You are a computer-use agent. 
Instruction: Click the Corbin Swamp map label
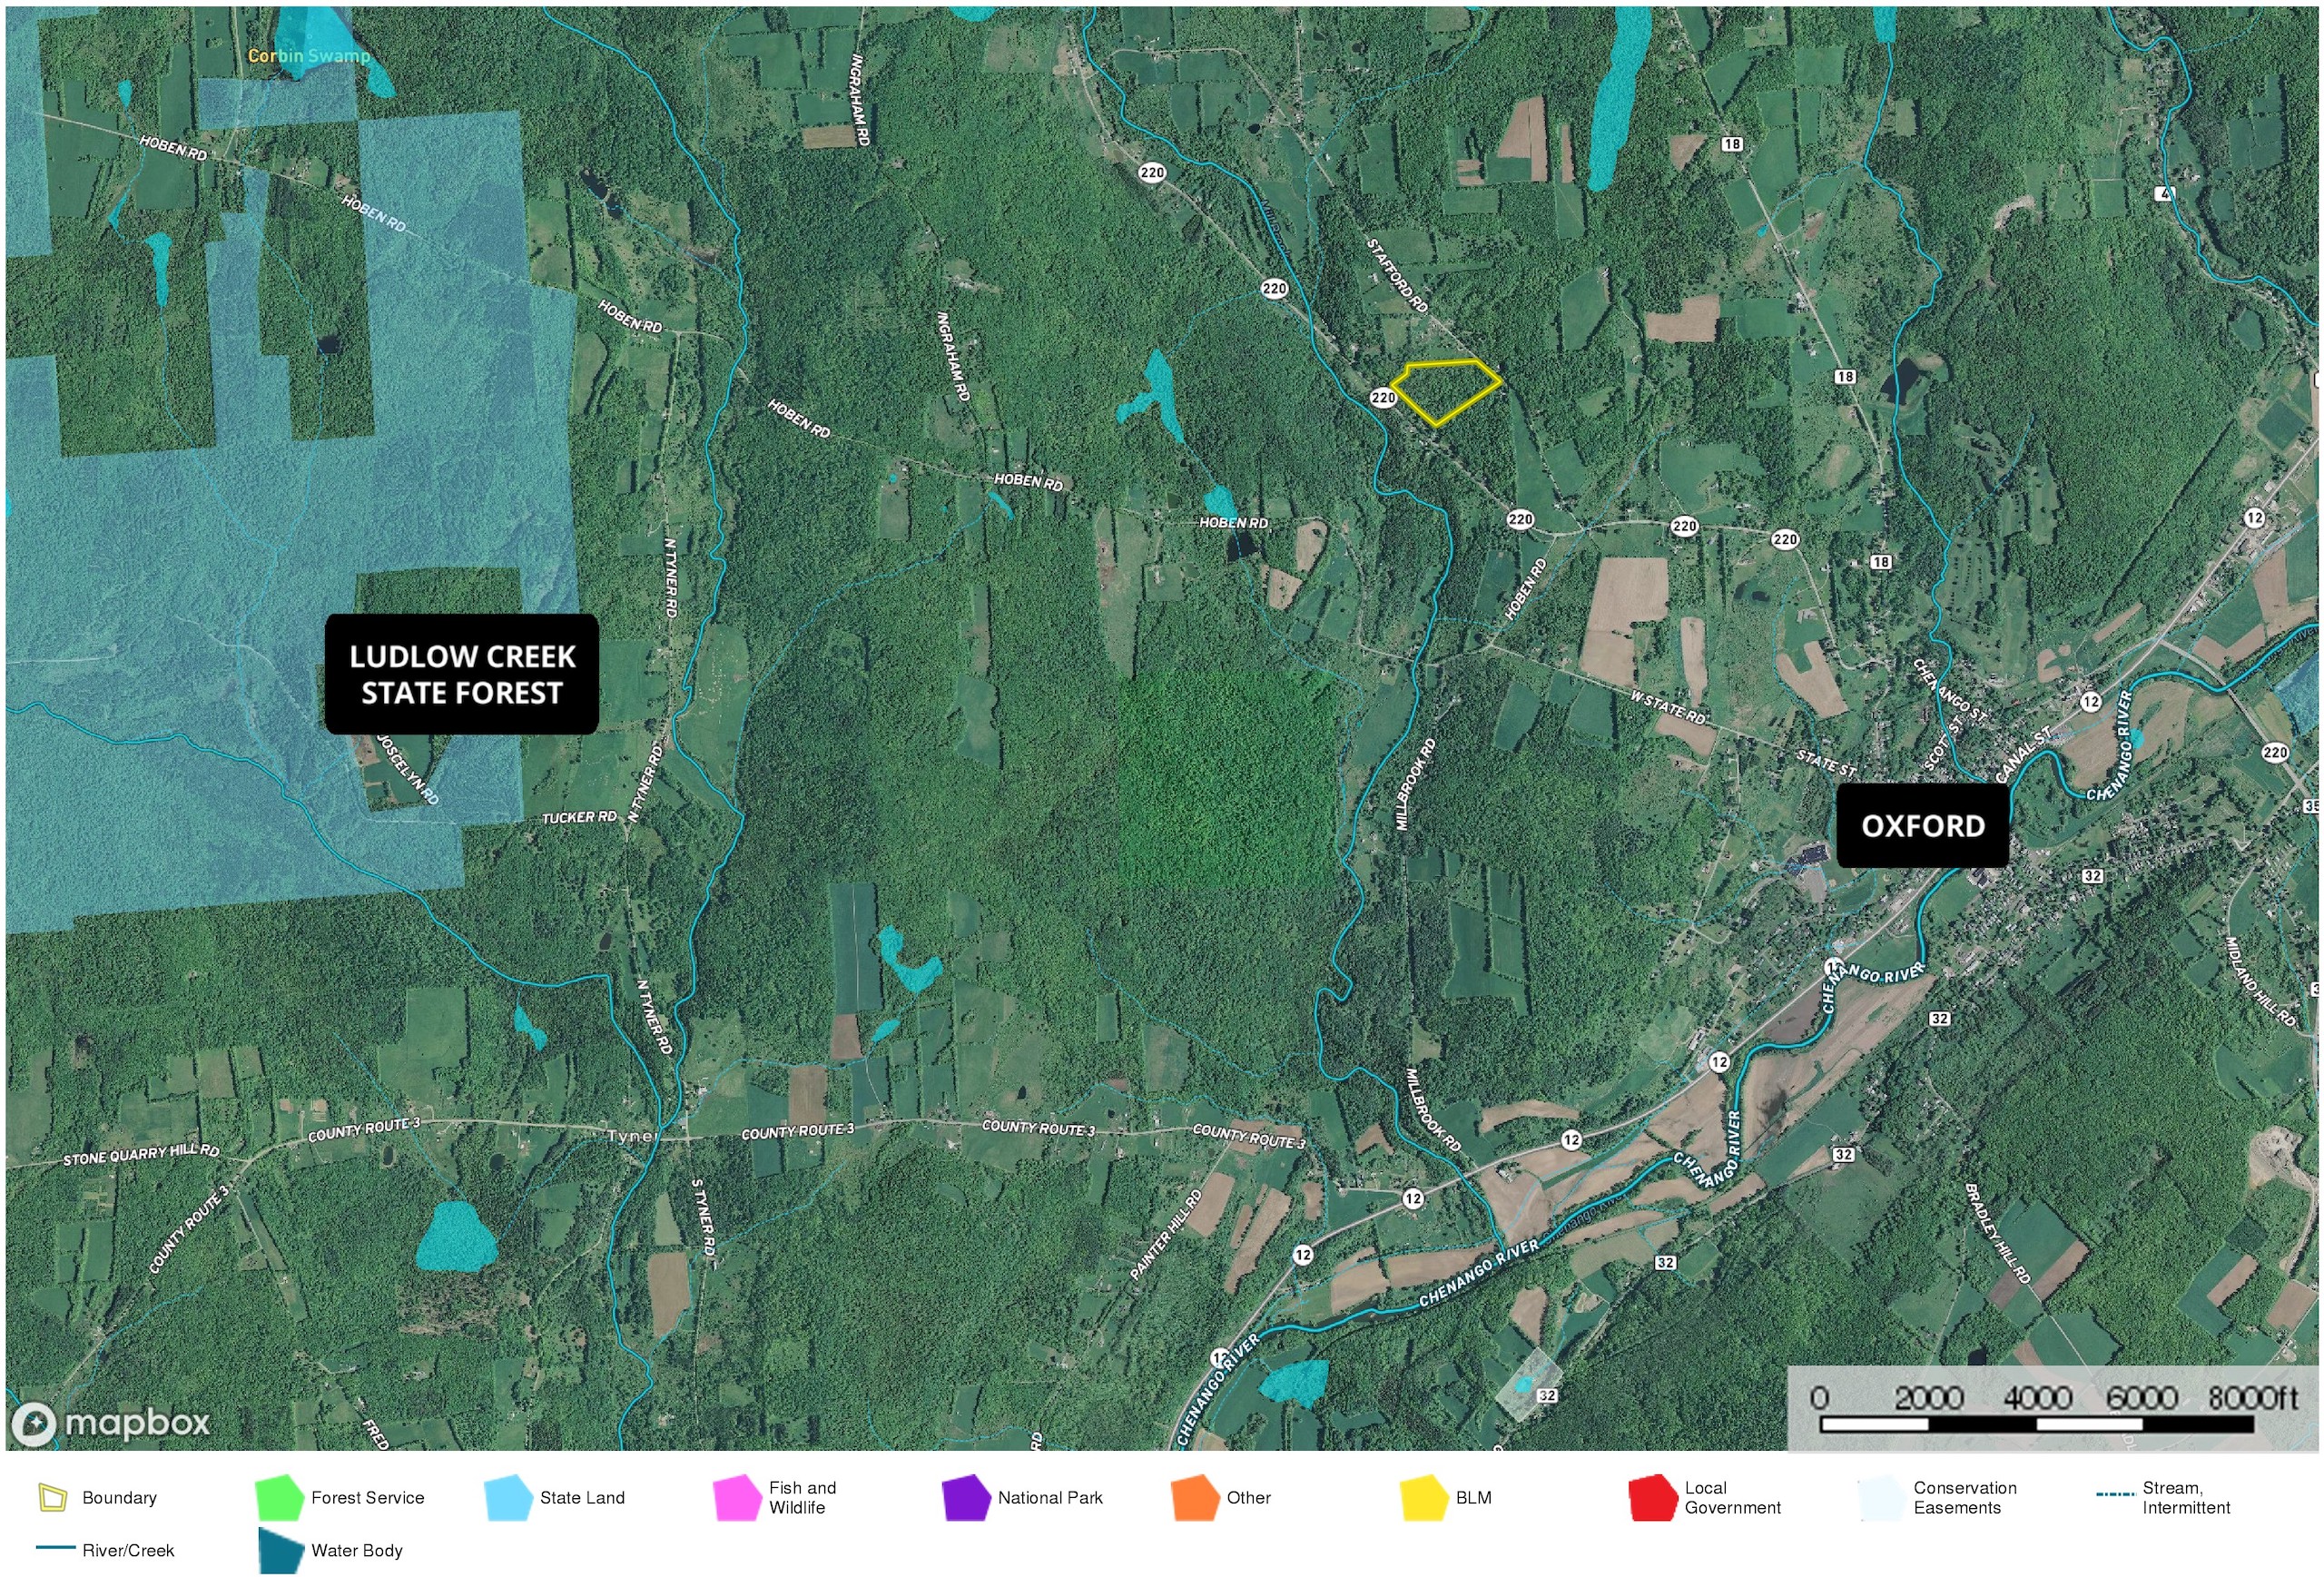(x=308, y=56)
